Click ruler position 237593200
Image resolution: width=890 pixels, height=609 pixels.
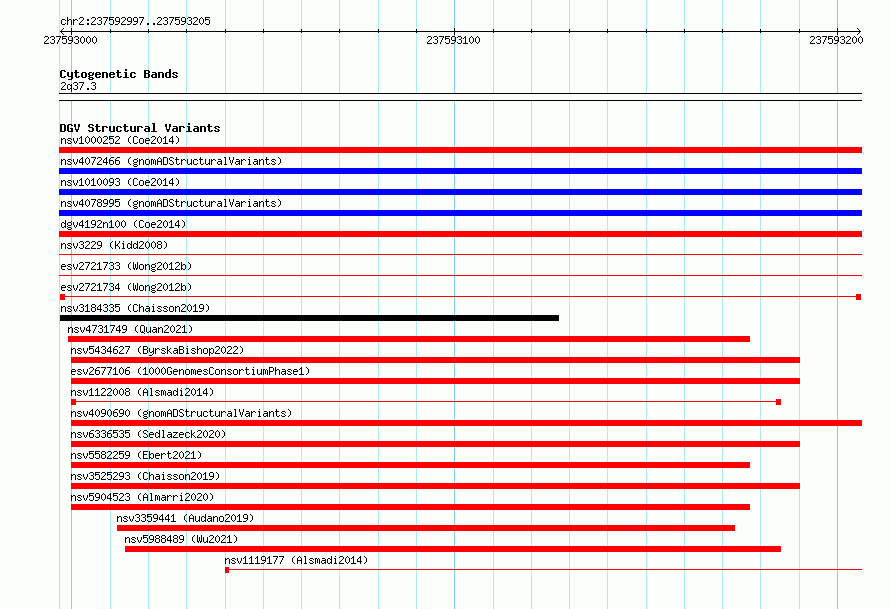pos(837,40)
